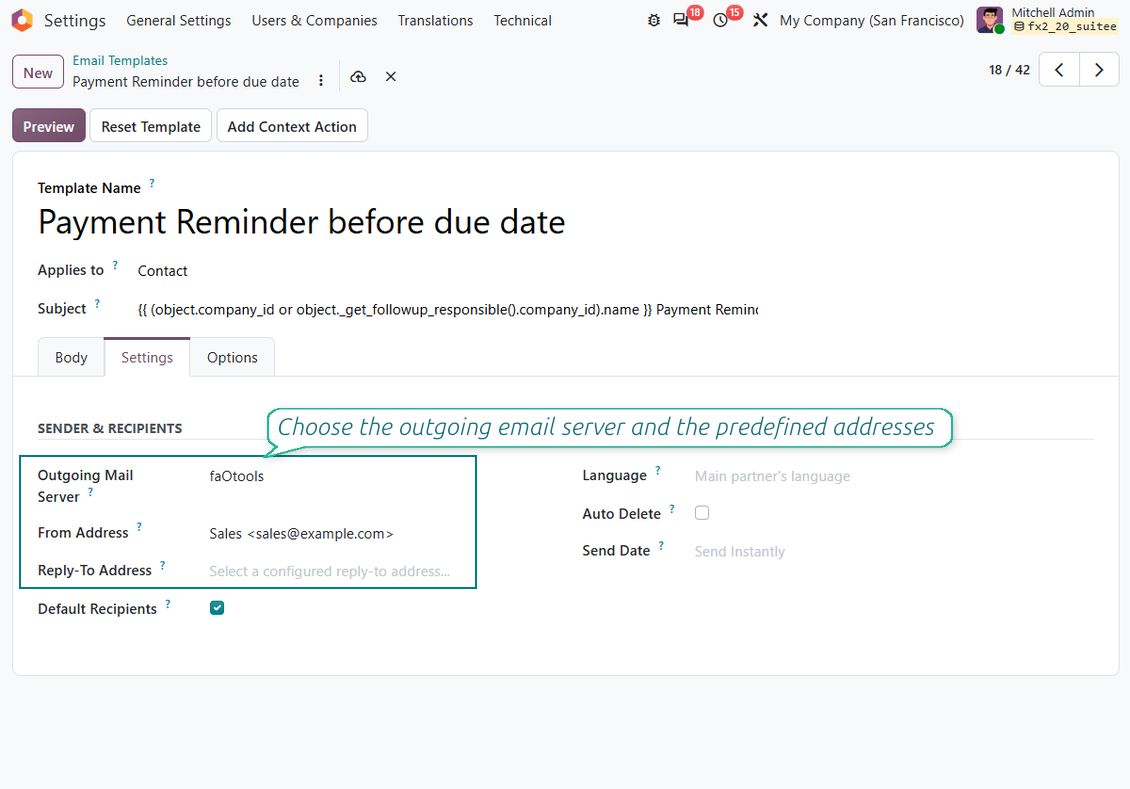The image size is (1130, 789).
Task: Show help for Outgoing Mail Server
Action: tap(91, 492)
